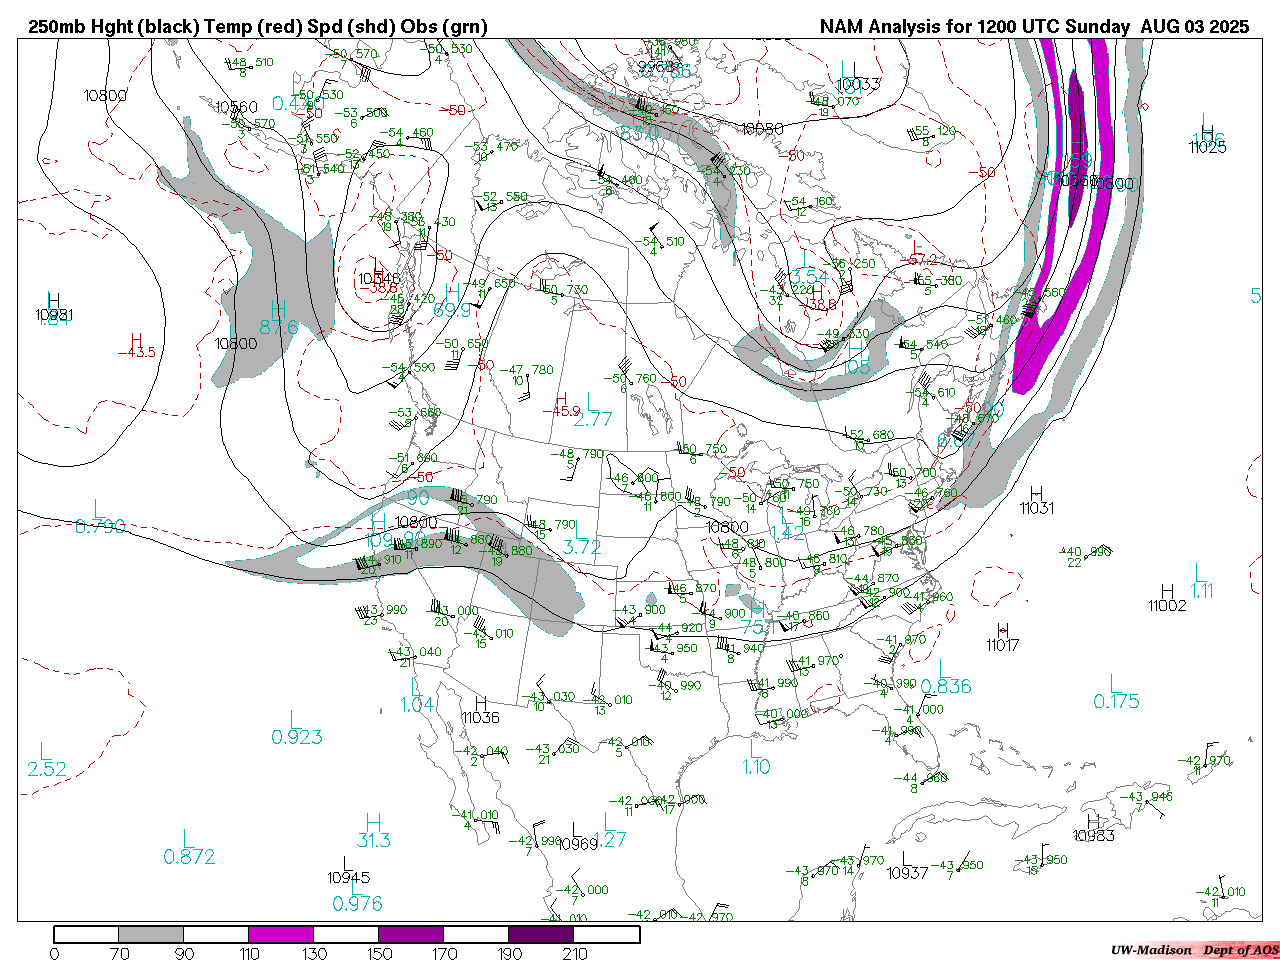Viewport: 1280px width, 960px height.
Task: Click the H marker labeled 11002
Action: coord(1167,592)
